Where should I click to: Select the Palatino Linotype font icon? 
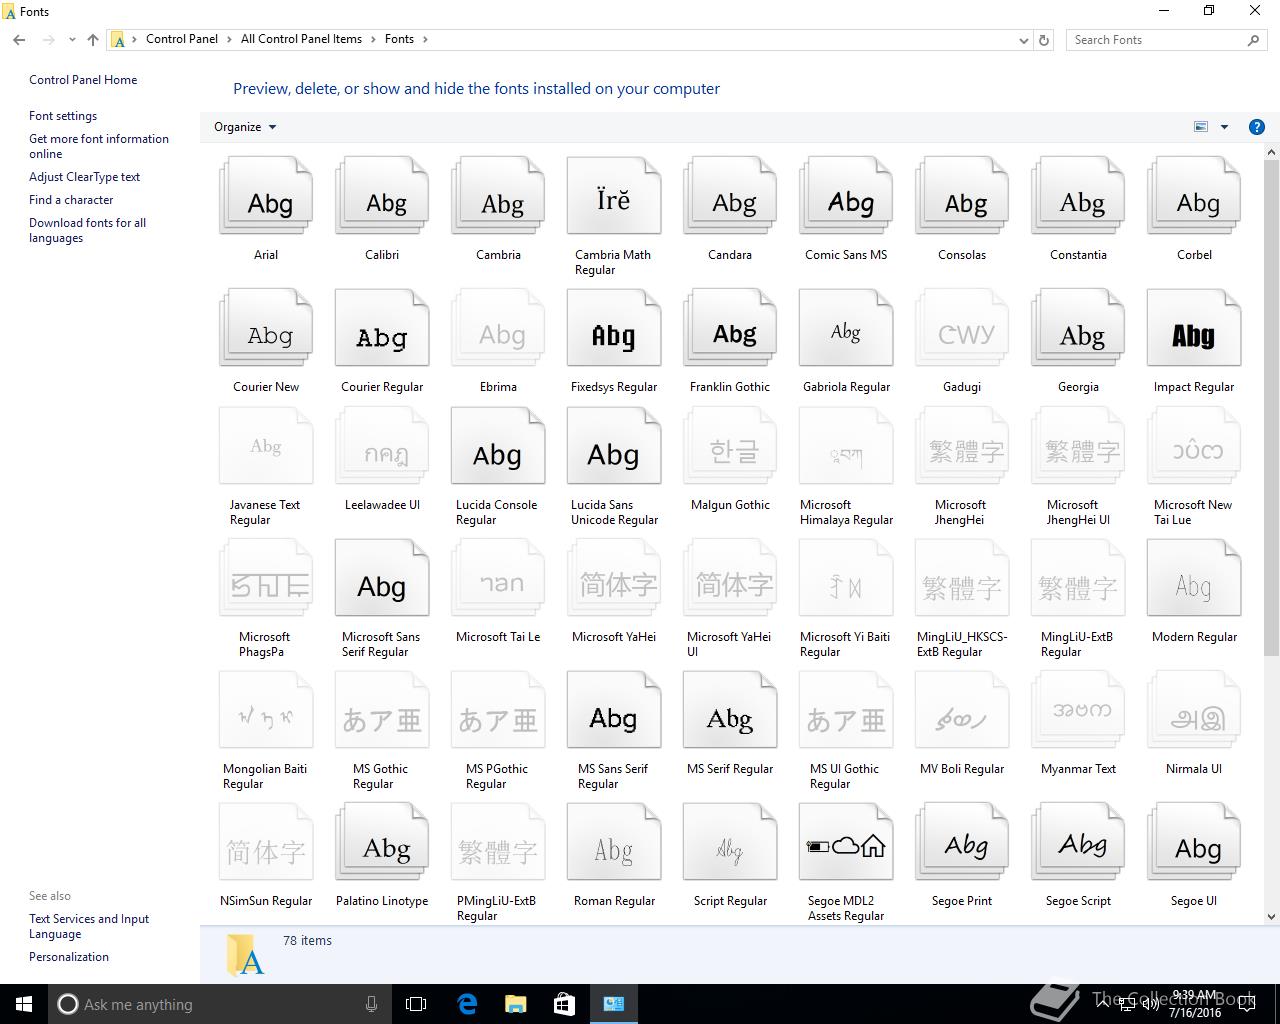point(382,842)
